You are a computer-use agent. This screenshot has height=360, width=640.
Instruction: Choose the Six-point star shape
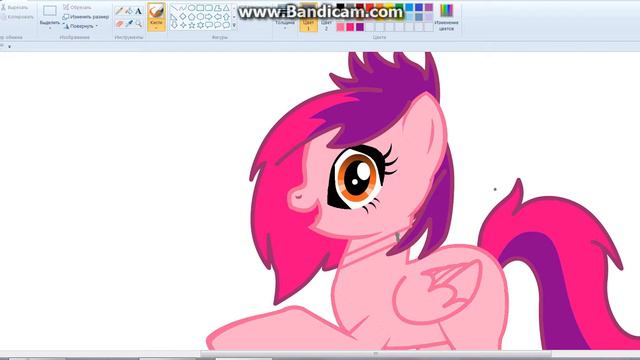pyautogui.click(x=200, y=25)
